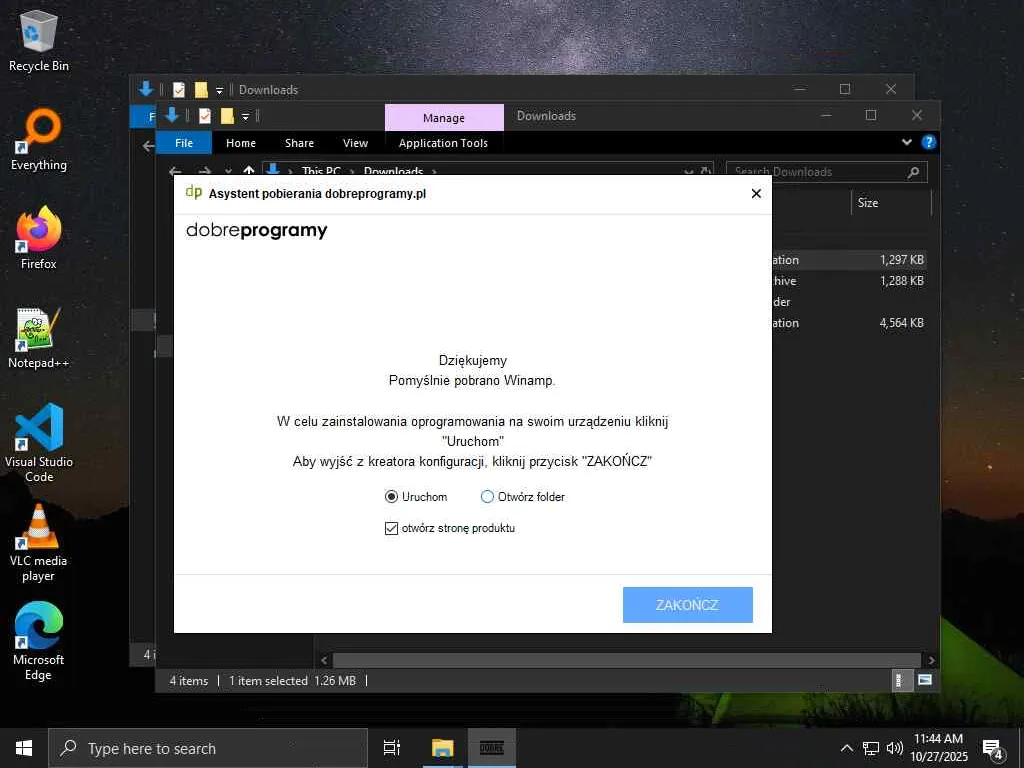Maximize the front Downloads window
The height and width of the screenshot is (768, 1024).
[x=871, y=116]
